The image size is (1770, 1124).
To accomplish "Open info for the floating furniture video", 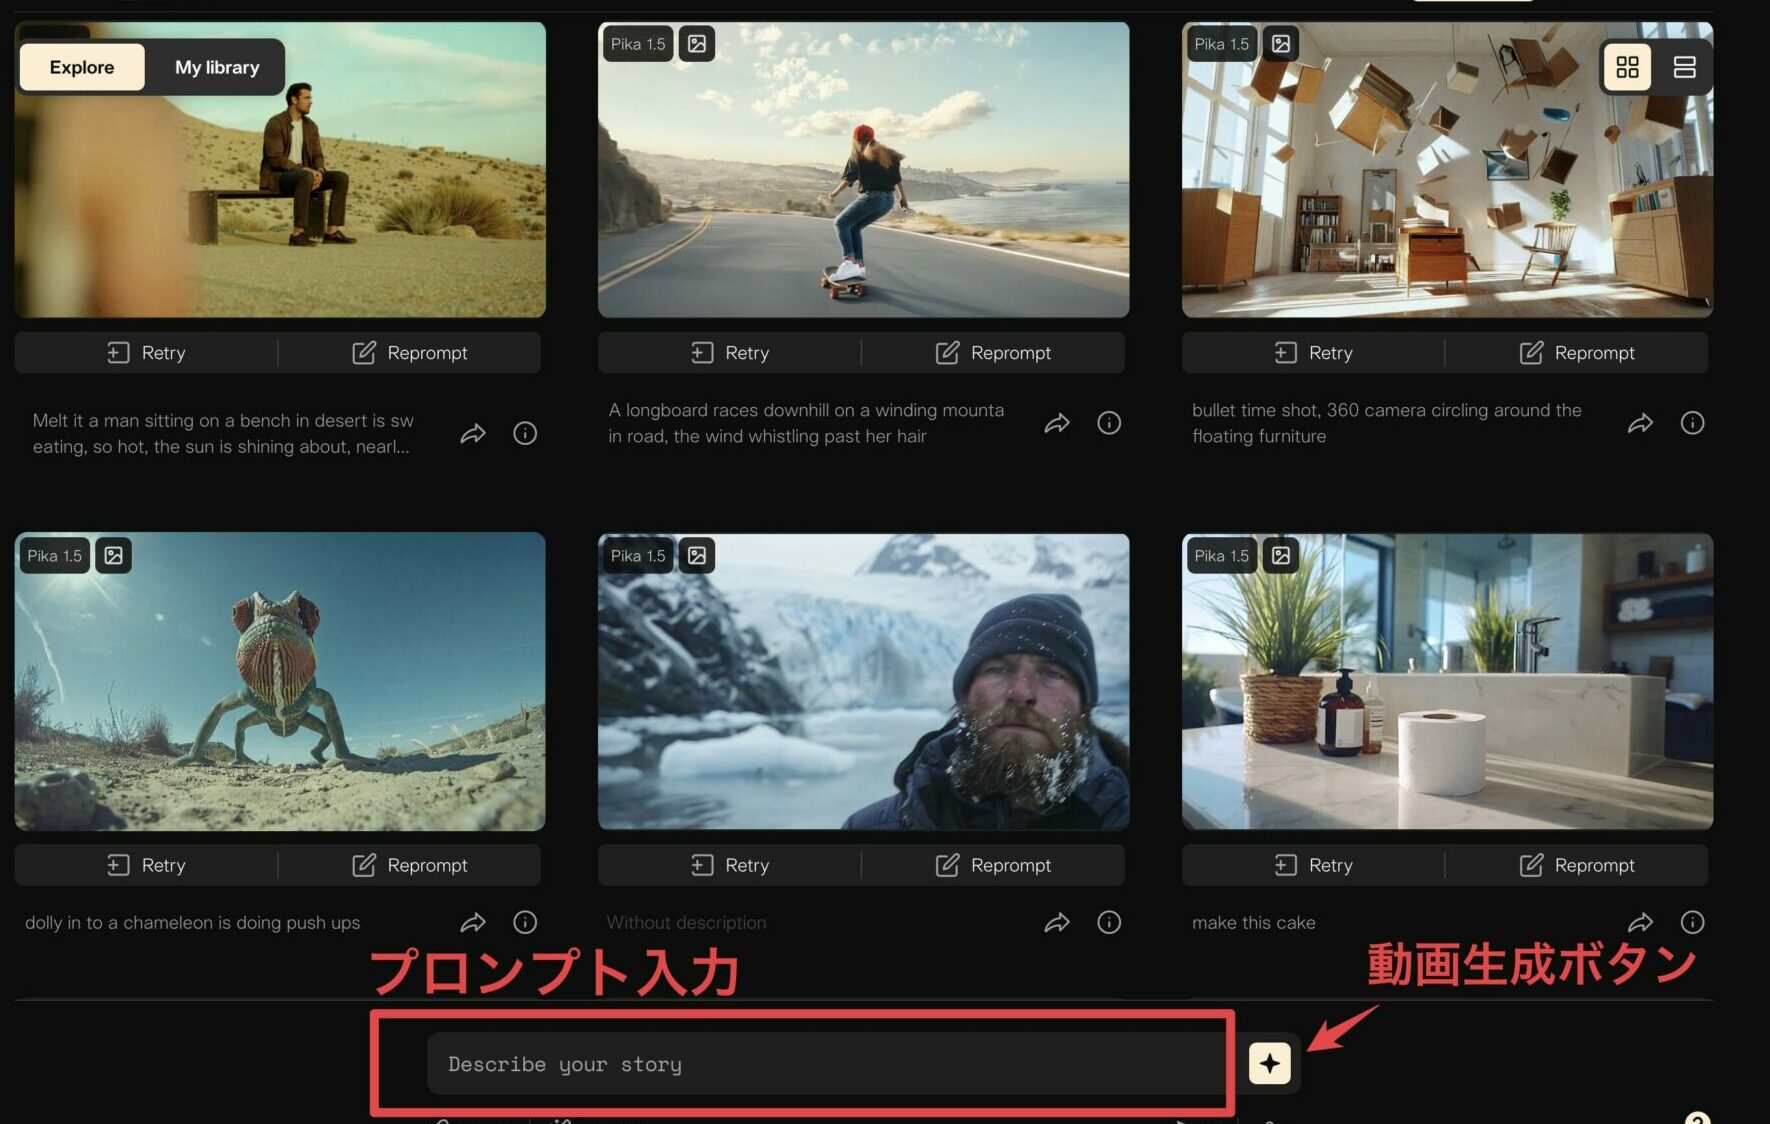I will (x=1692, y=422).
